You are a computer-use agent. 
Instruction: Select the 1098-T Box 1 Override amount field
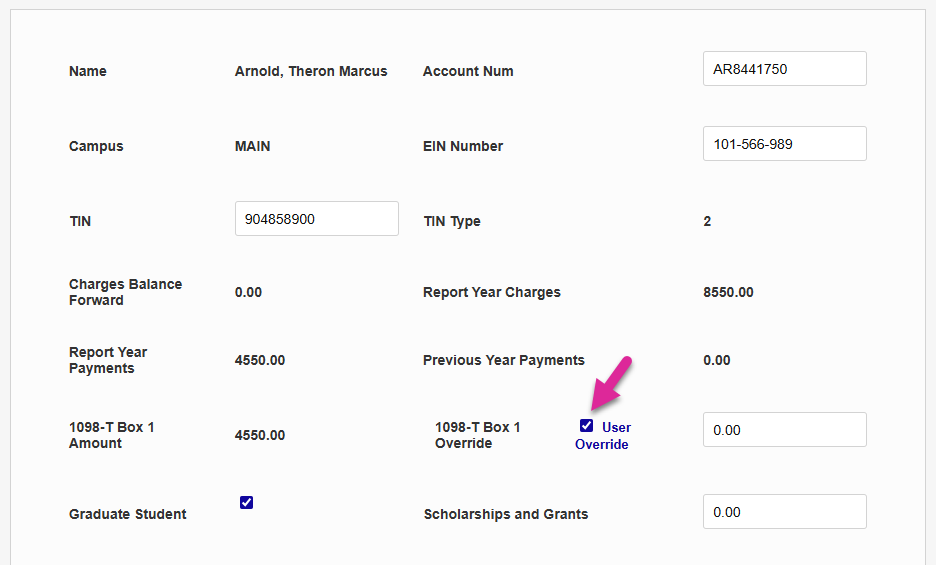tap(784, 430)
